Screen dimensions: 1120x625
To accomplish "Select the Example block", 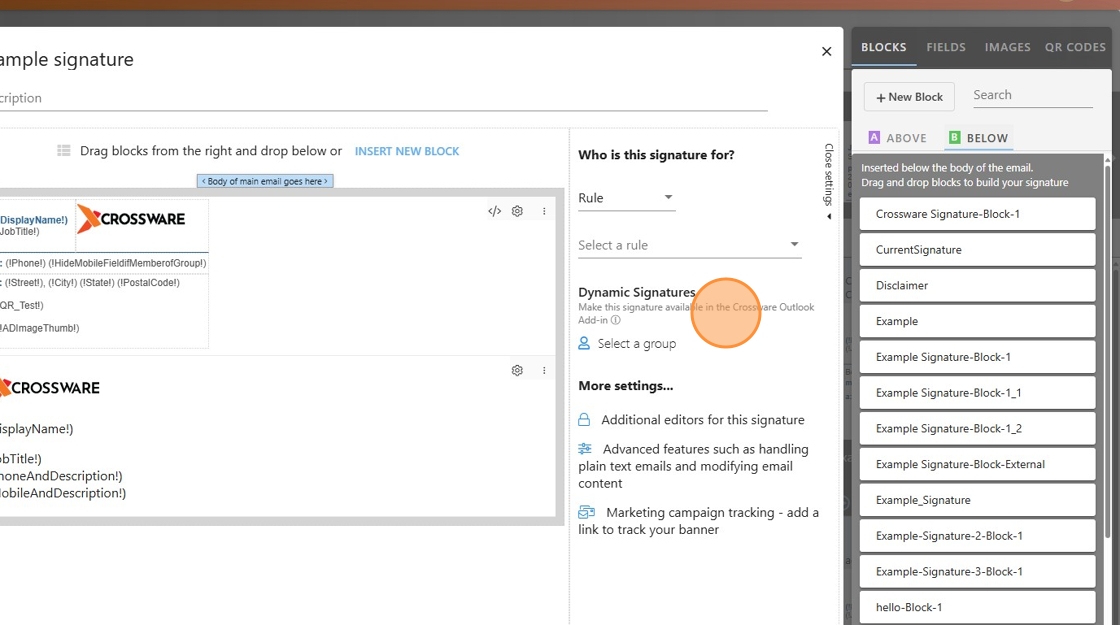I will pos(977,321).
